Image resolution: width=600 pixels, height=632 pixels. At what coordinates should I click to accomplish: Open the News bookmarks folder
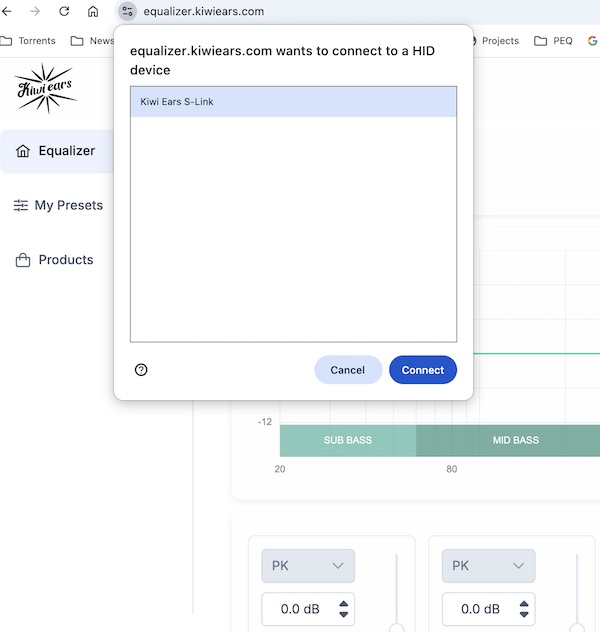92,41
